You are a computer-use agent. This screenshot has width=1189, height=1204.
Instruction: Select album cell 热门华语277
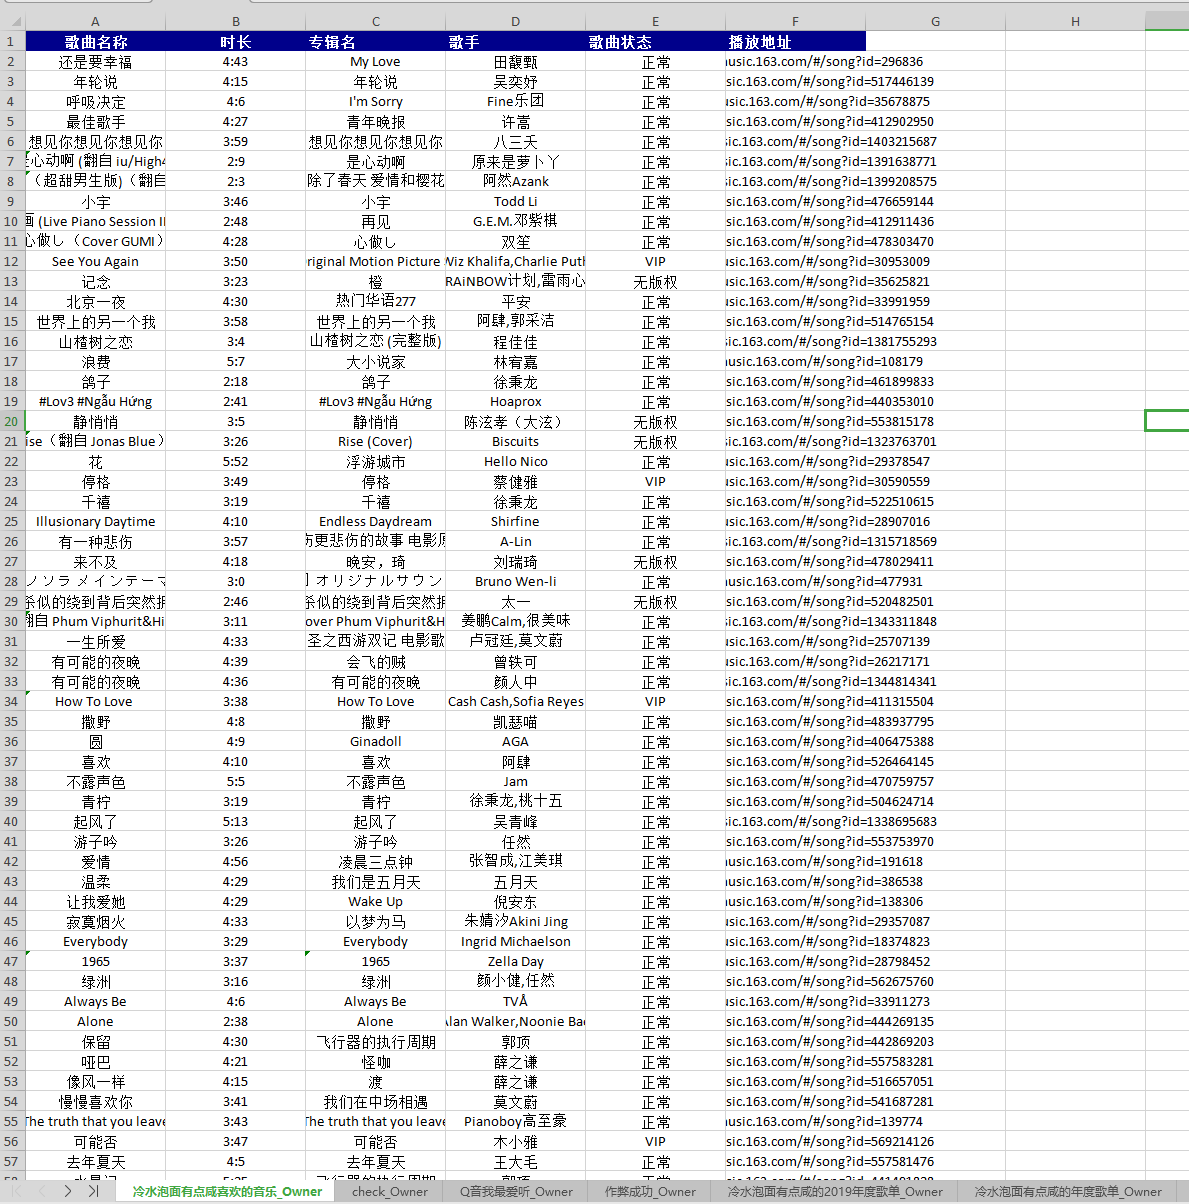click(376, 301)
